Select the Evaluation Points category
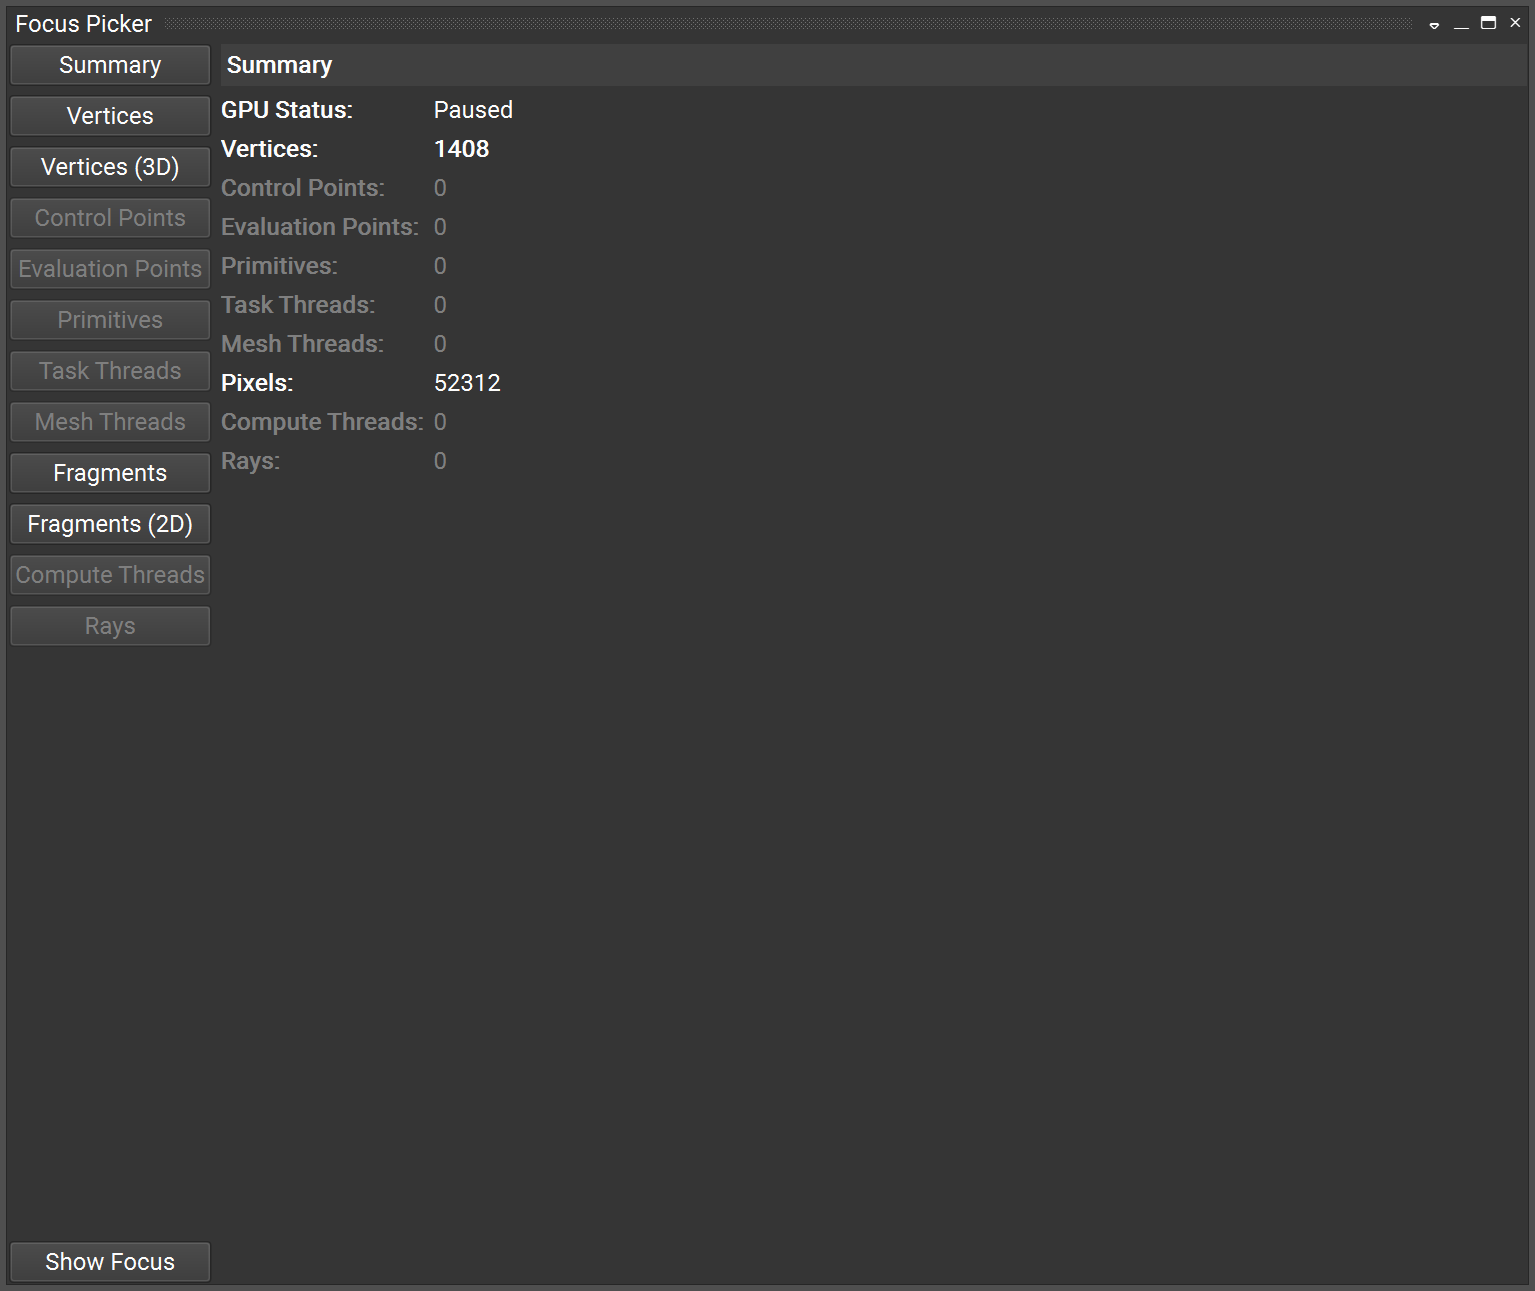The height and width of the screenshot is (1291, 1535). coord(109,268)
